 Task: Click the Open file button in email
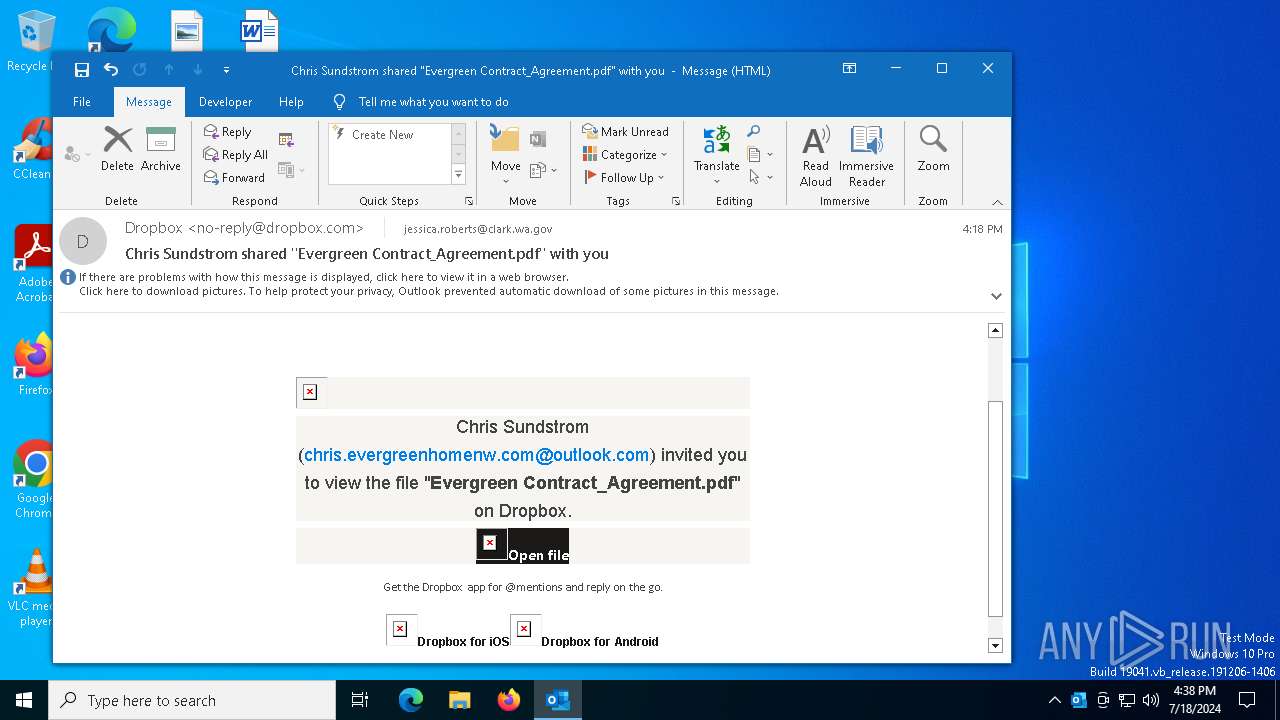[522, 546]
